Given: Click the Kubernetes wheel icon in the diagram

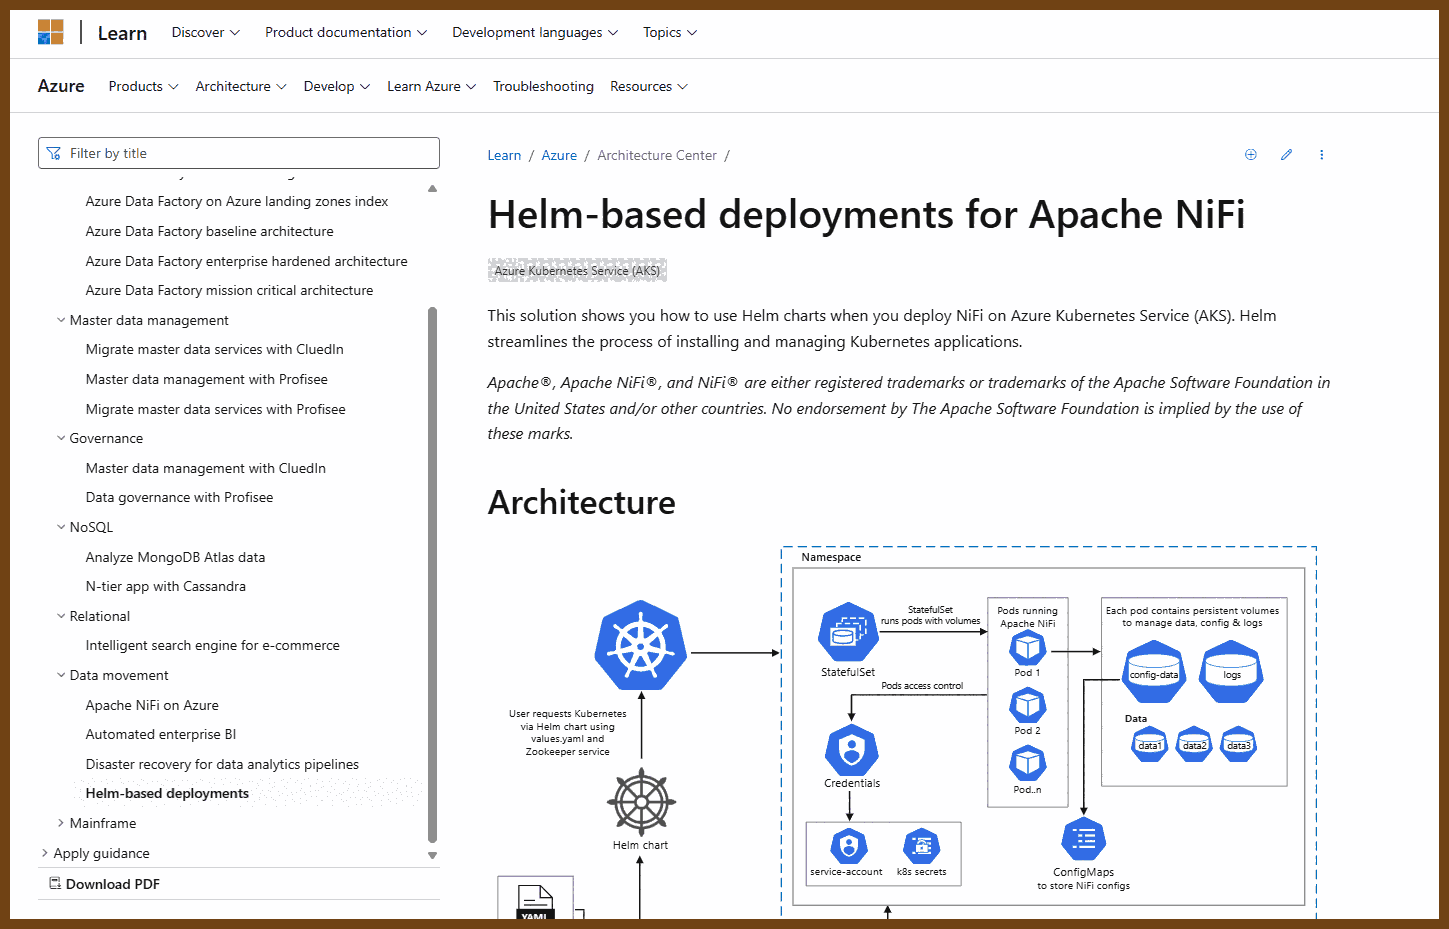Looking at the screenshot, I should point(641,645).
